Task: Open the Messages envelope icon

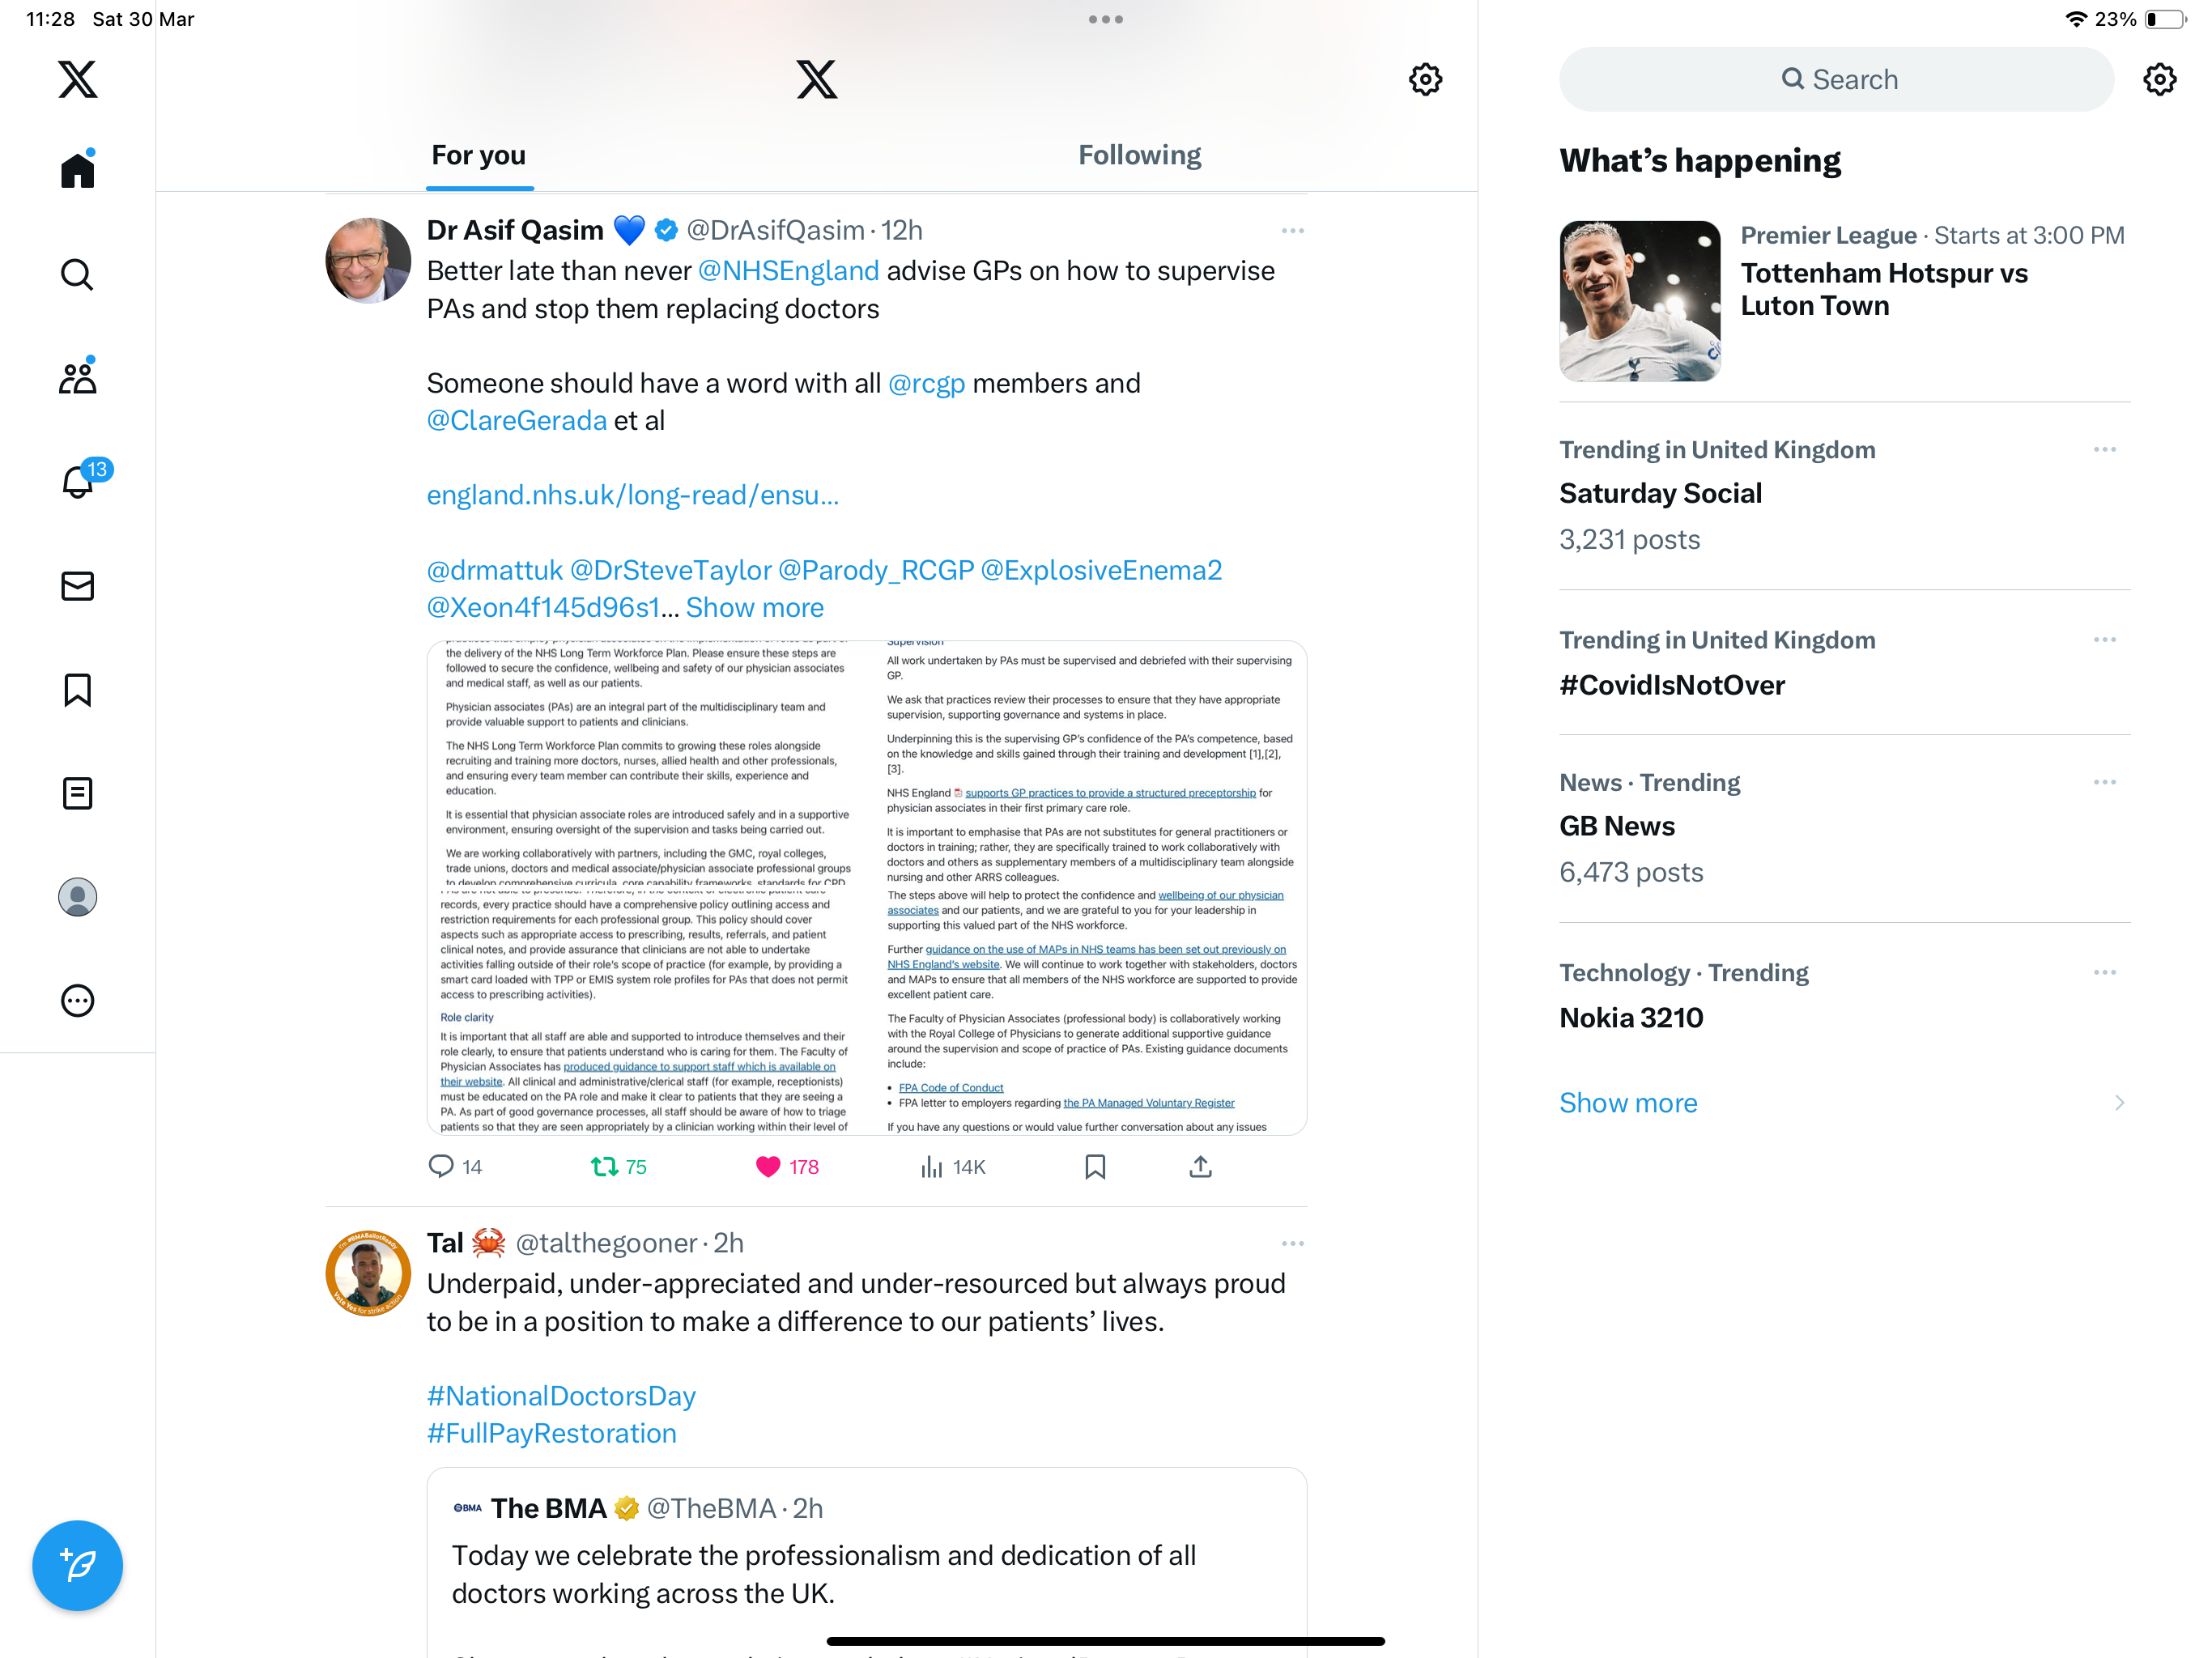Action: pyautogui.click(x=77, y=586)
